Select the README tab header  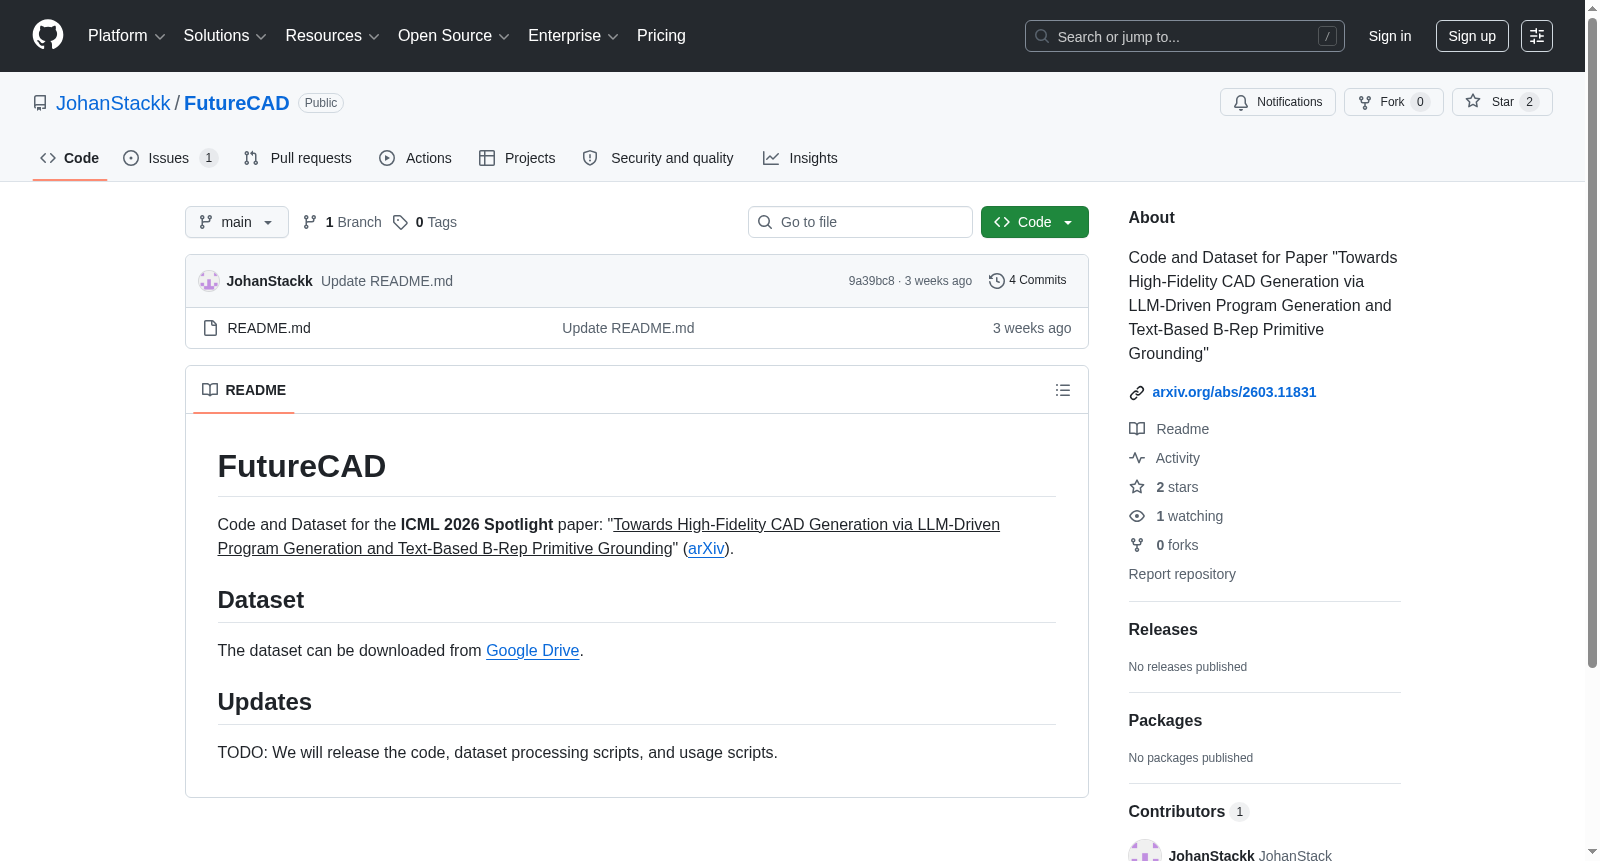point(244,390)
